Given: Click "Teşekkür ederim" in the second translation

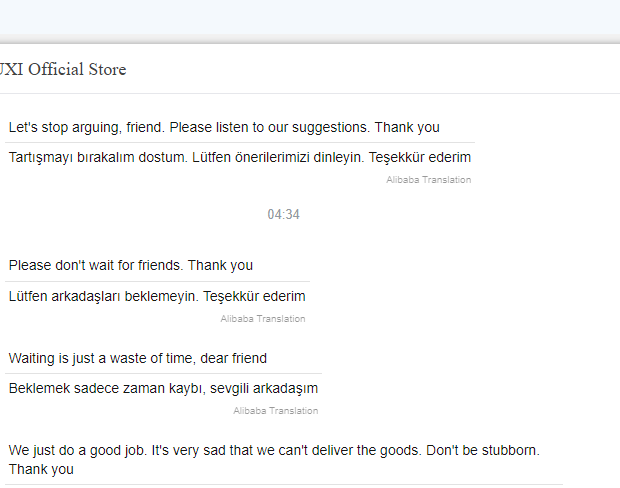Looking at the screenshot, I should 254,296.
